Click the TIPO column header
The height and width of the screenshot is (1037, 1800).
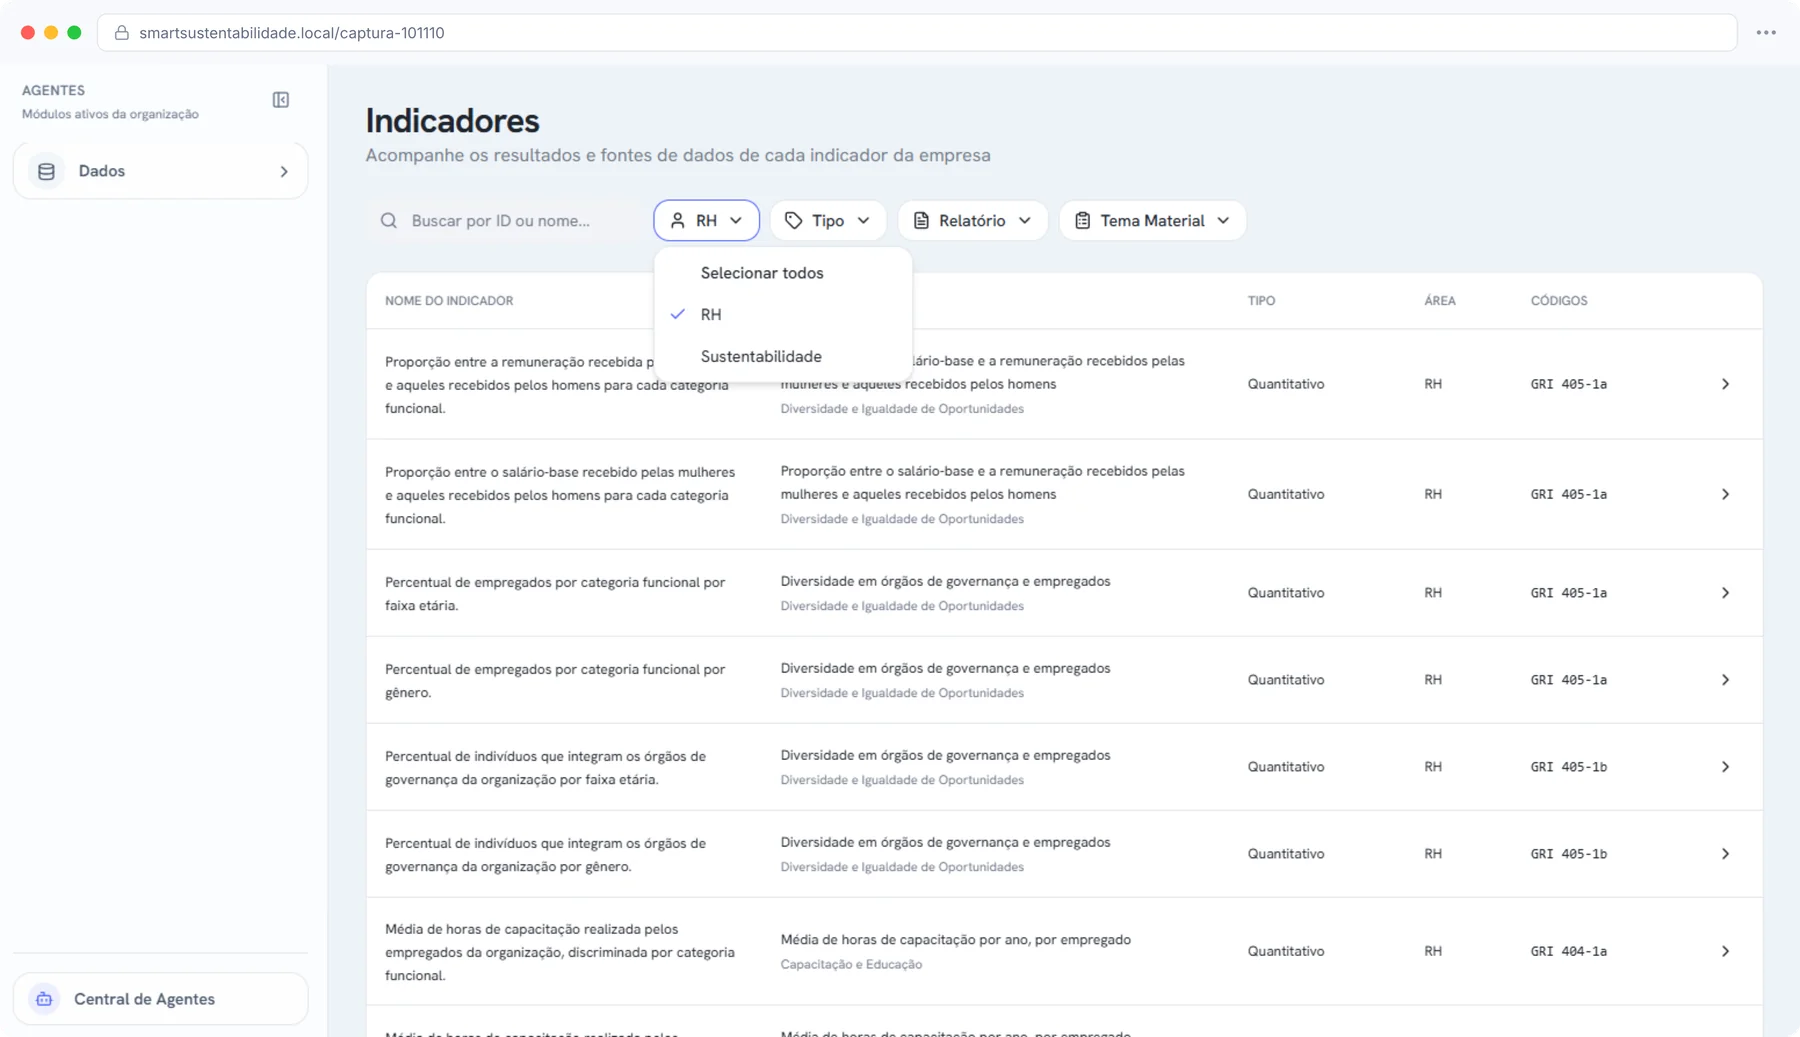(1261, 301)
